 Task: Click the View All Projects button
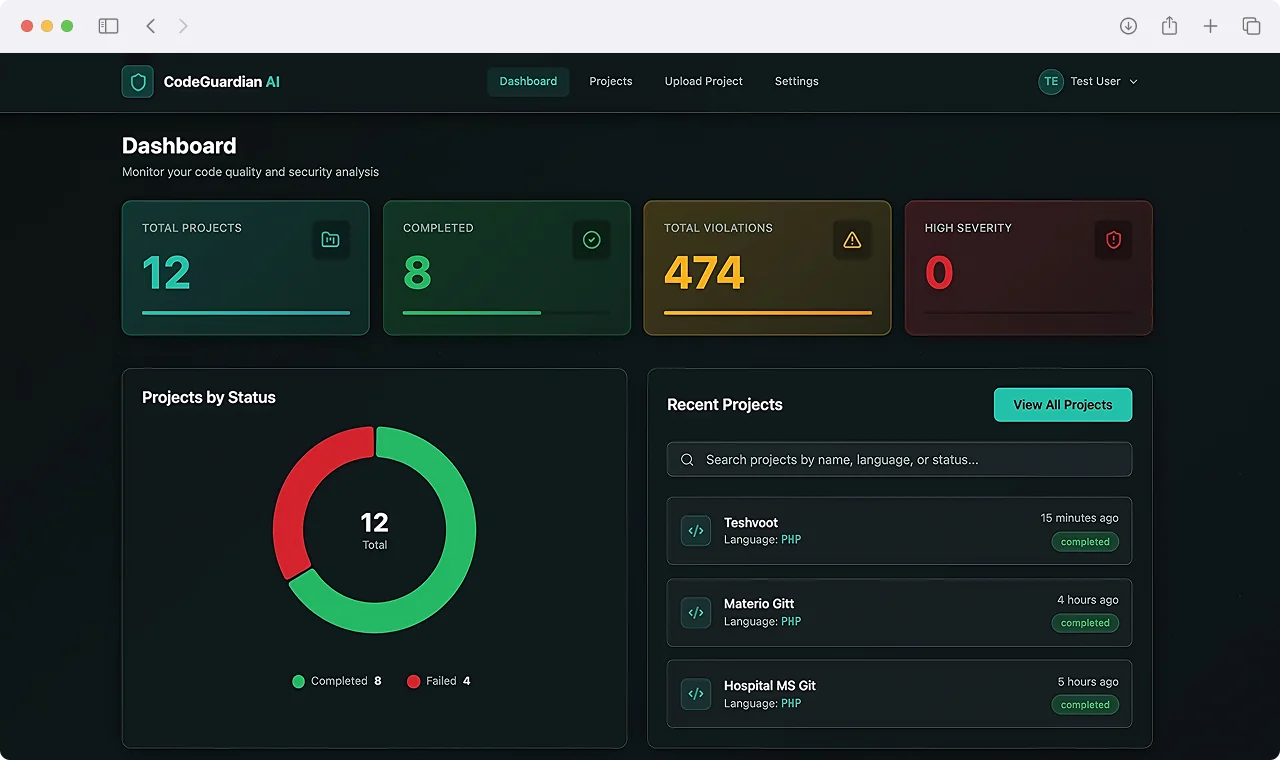click(1063, 405)
